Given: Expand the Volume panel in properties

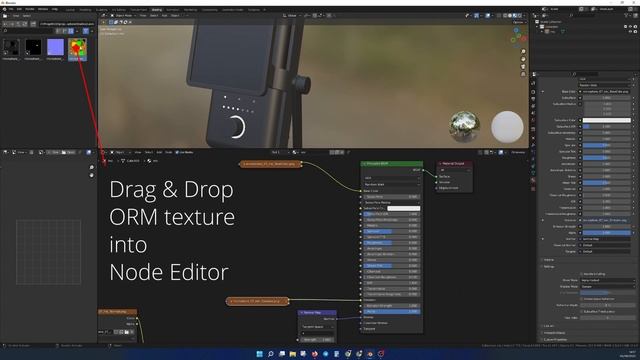Looking at the screenshot, I should (549, 260).
